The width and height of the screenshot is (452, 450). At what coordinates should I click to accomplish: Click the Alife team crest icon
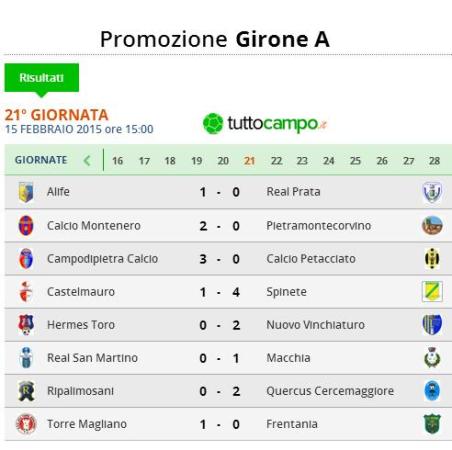pos(26,192)
